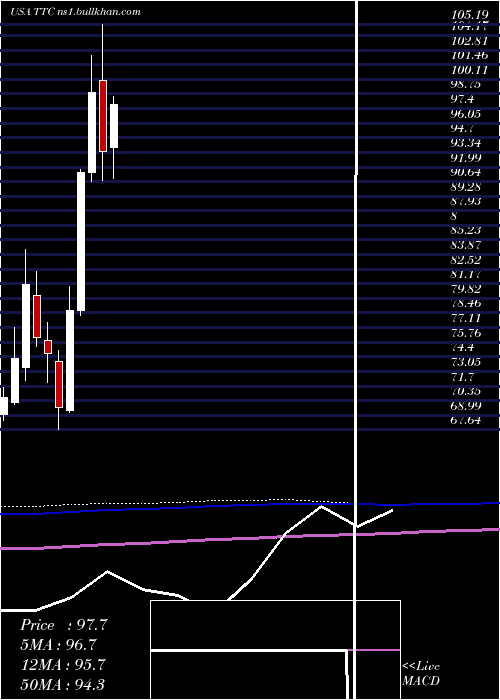Select the 101.46 price axis label

click(x=470, y=56)
